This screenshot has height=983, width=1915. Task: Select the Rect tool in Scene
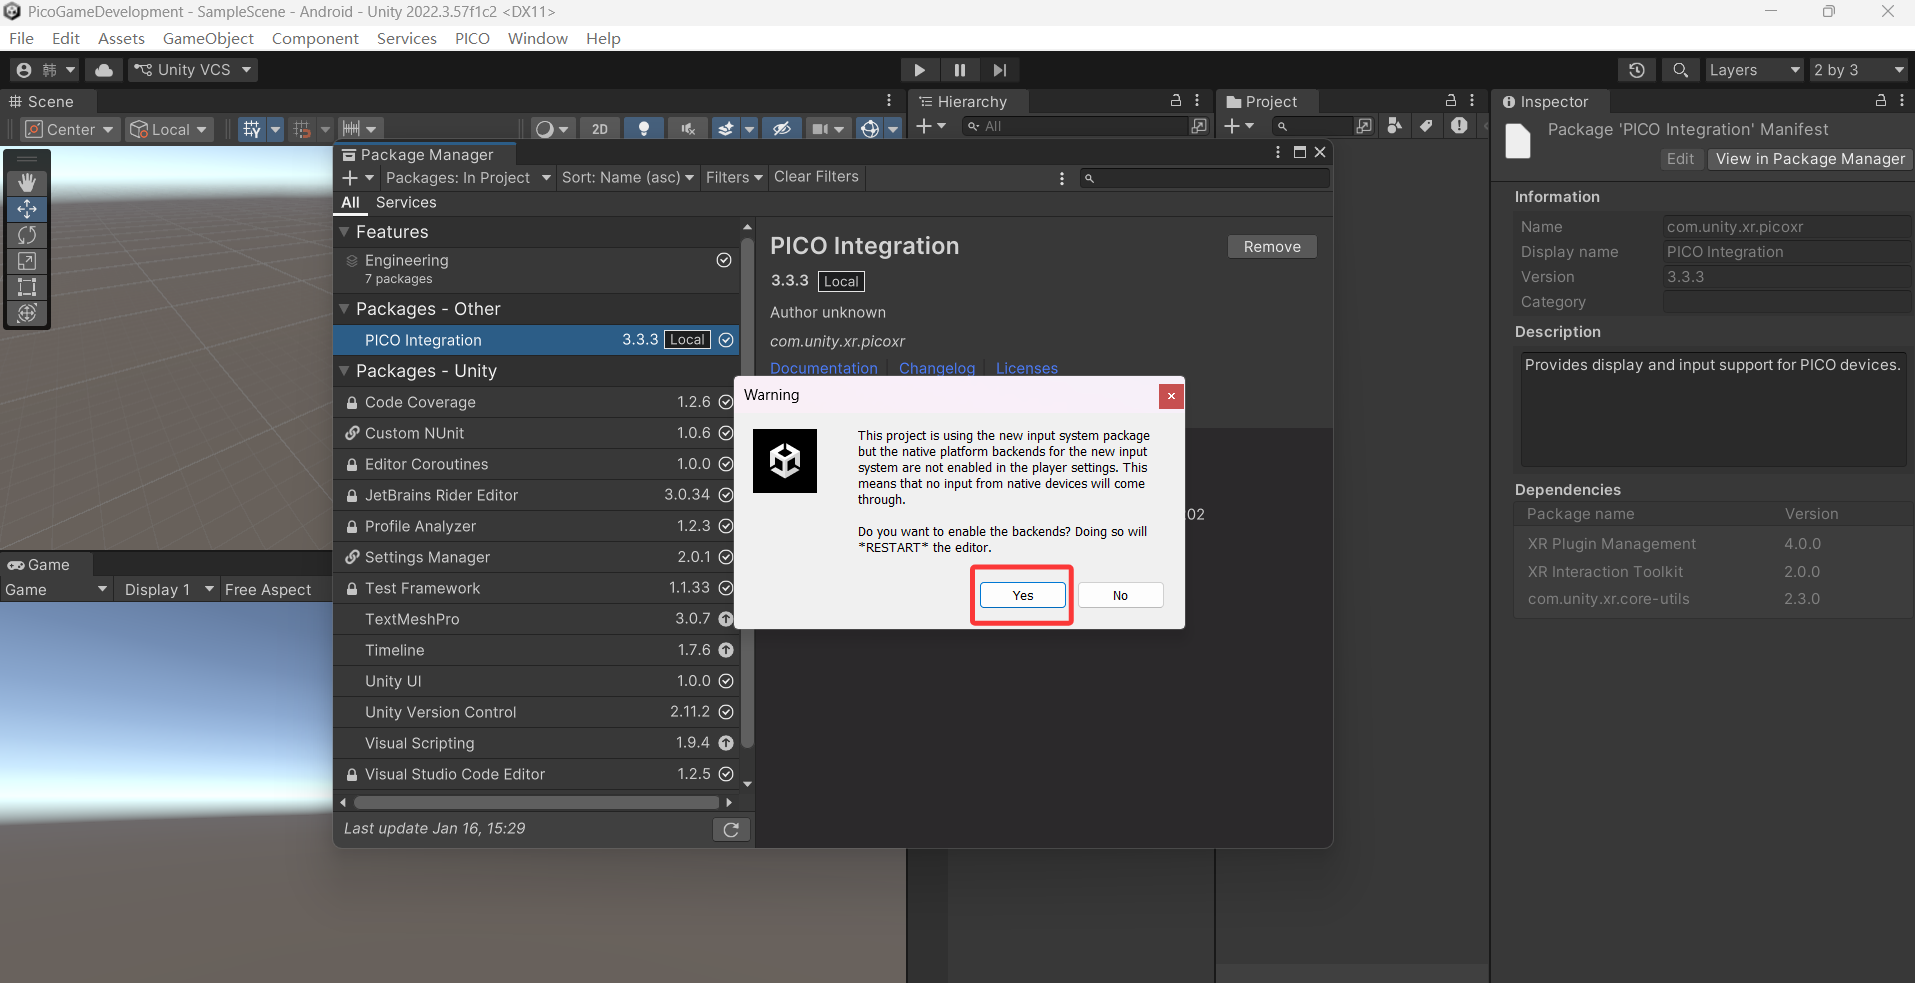click(x=27, y=287)
